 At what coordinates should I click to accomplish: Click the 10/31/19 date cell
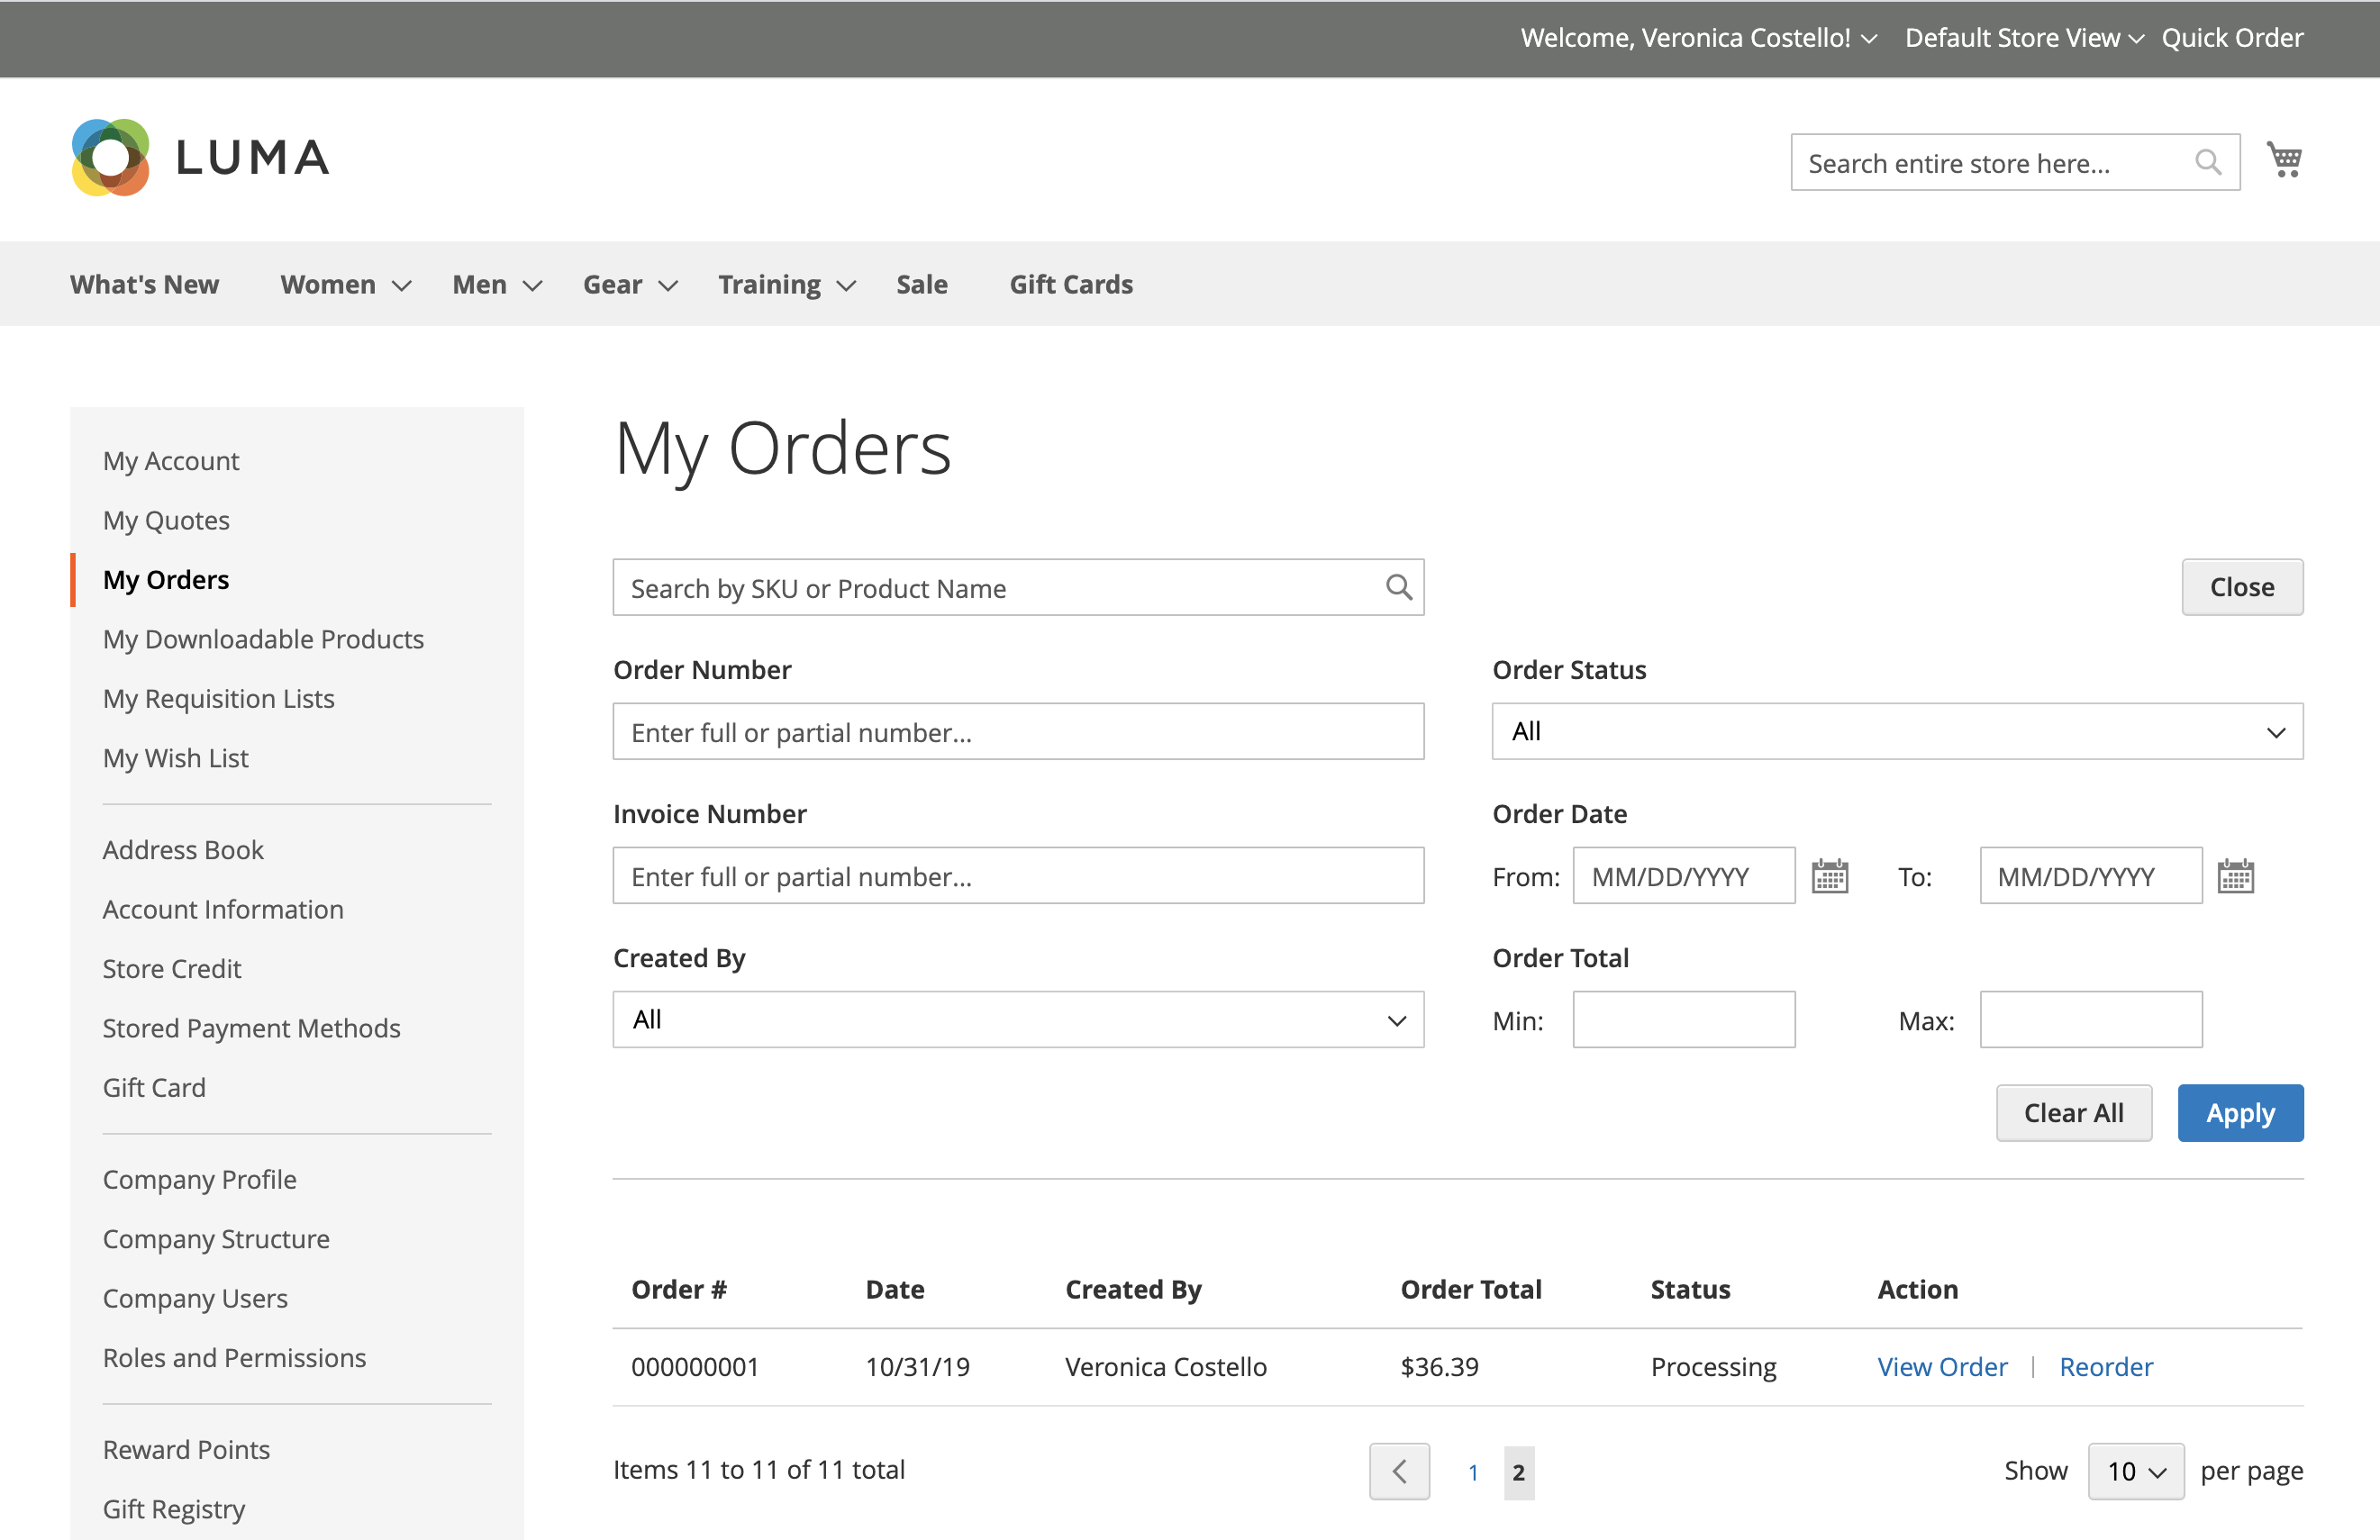pos(917,1367)
